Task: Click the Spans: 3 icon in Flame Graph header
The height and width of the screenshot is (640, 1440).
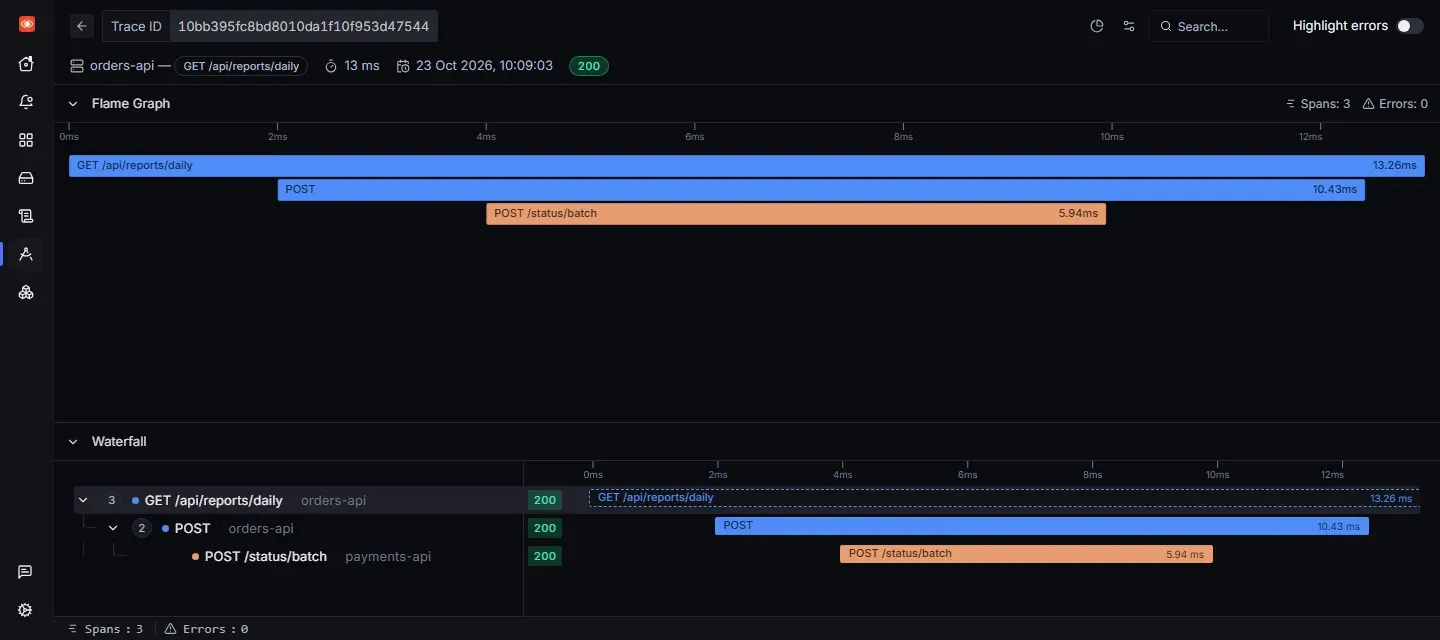Action: click(1291, 104)
